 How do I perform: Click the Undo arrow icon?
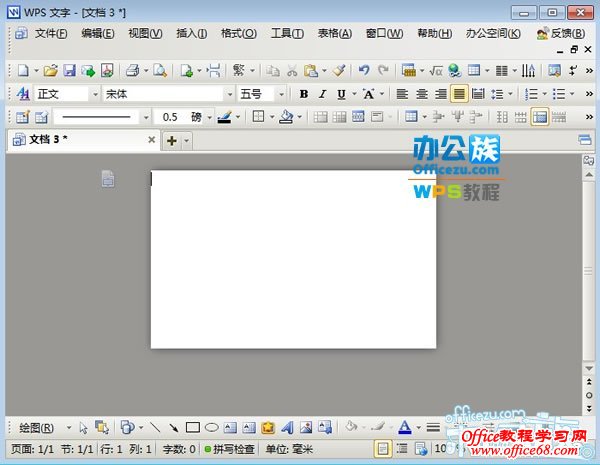click(364, 71)
